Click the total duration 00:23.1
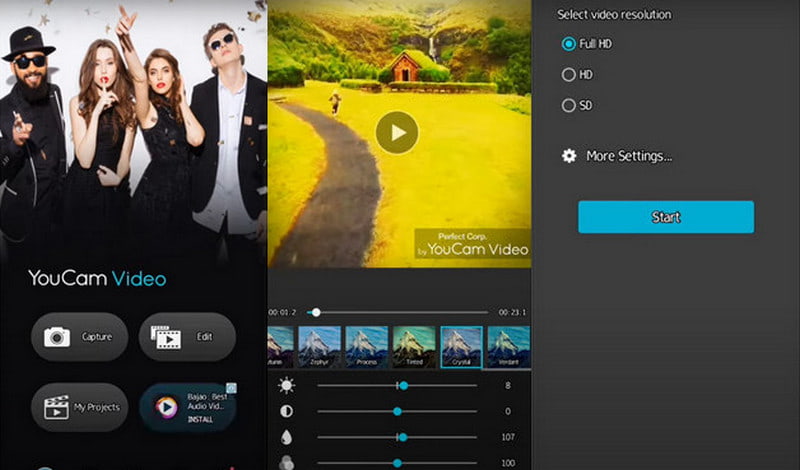The image size is (800, 470). [512, 312]
